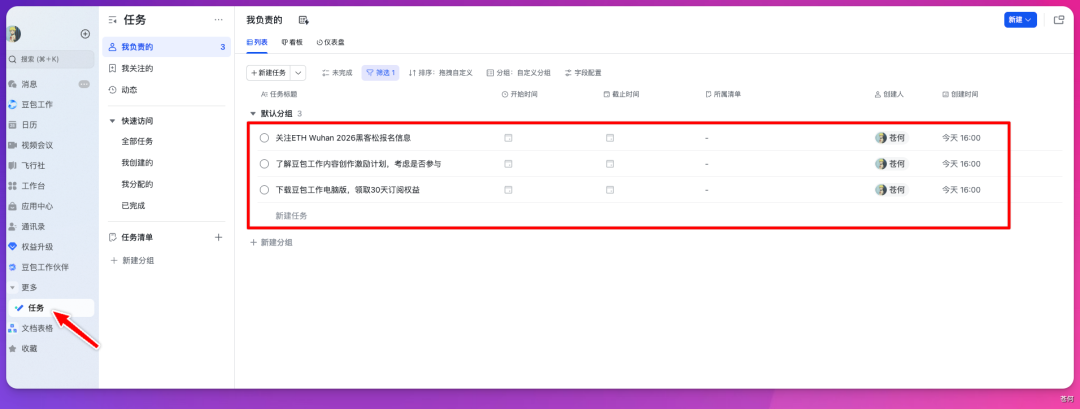Screen dimensions: 1080x409
Task: Collapse the 快速访问 section
Action: point(113,121)
